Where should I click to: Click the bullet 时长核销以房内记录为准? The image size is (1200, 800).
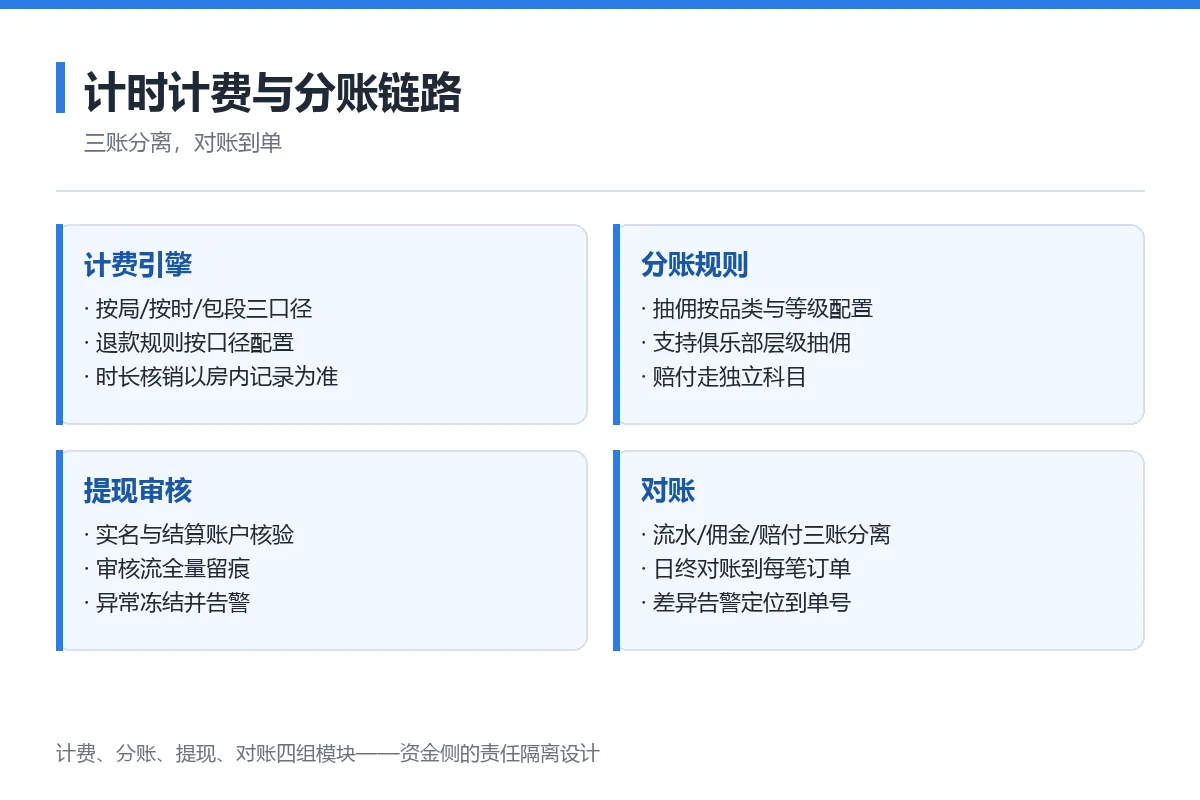click(211, 377)
